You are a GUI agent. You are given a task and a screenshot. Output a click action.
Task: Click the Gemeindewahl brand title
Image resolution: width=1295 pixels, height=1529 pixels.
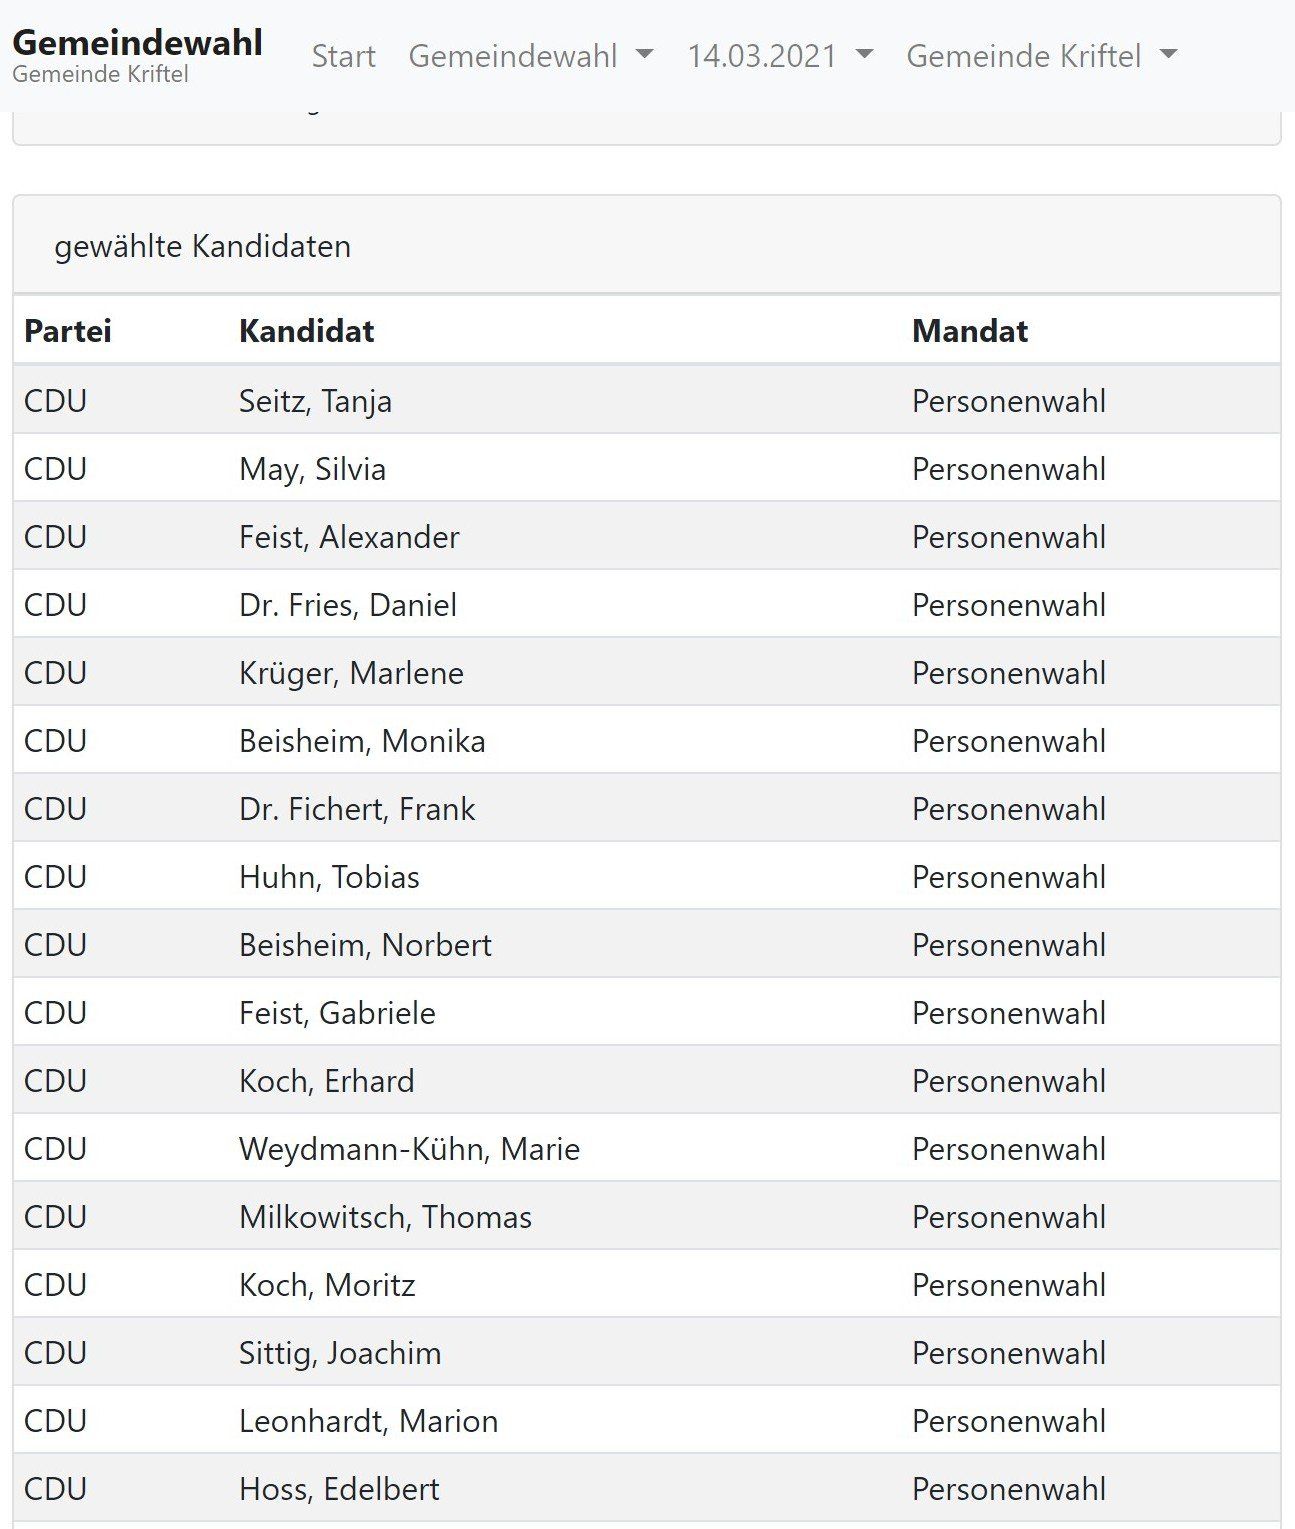(x=137, y=43)
